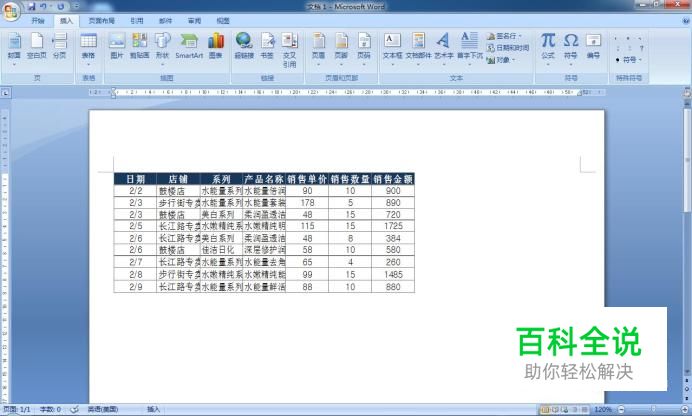This screenshot has height=416, width=692.
Task: Toggle the ruler button above scrollbar
Action: (687, 93)
